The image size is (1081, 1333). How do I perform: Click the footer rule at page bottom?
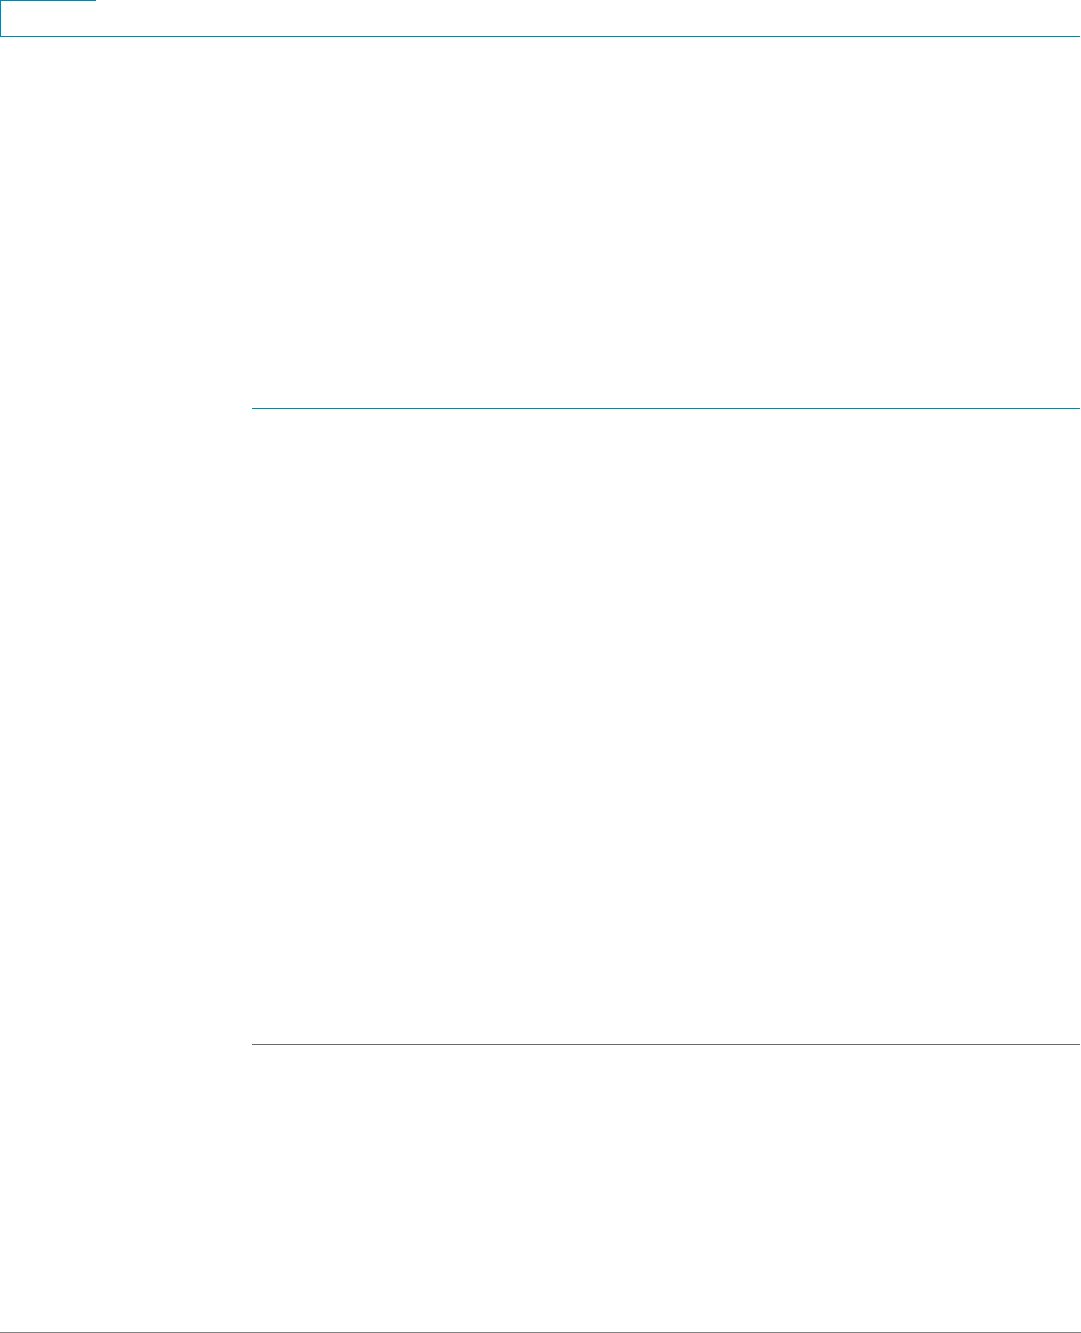coord(540,1332)
